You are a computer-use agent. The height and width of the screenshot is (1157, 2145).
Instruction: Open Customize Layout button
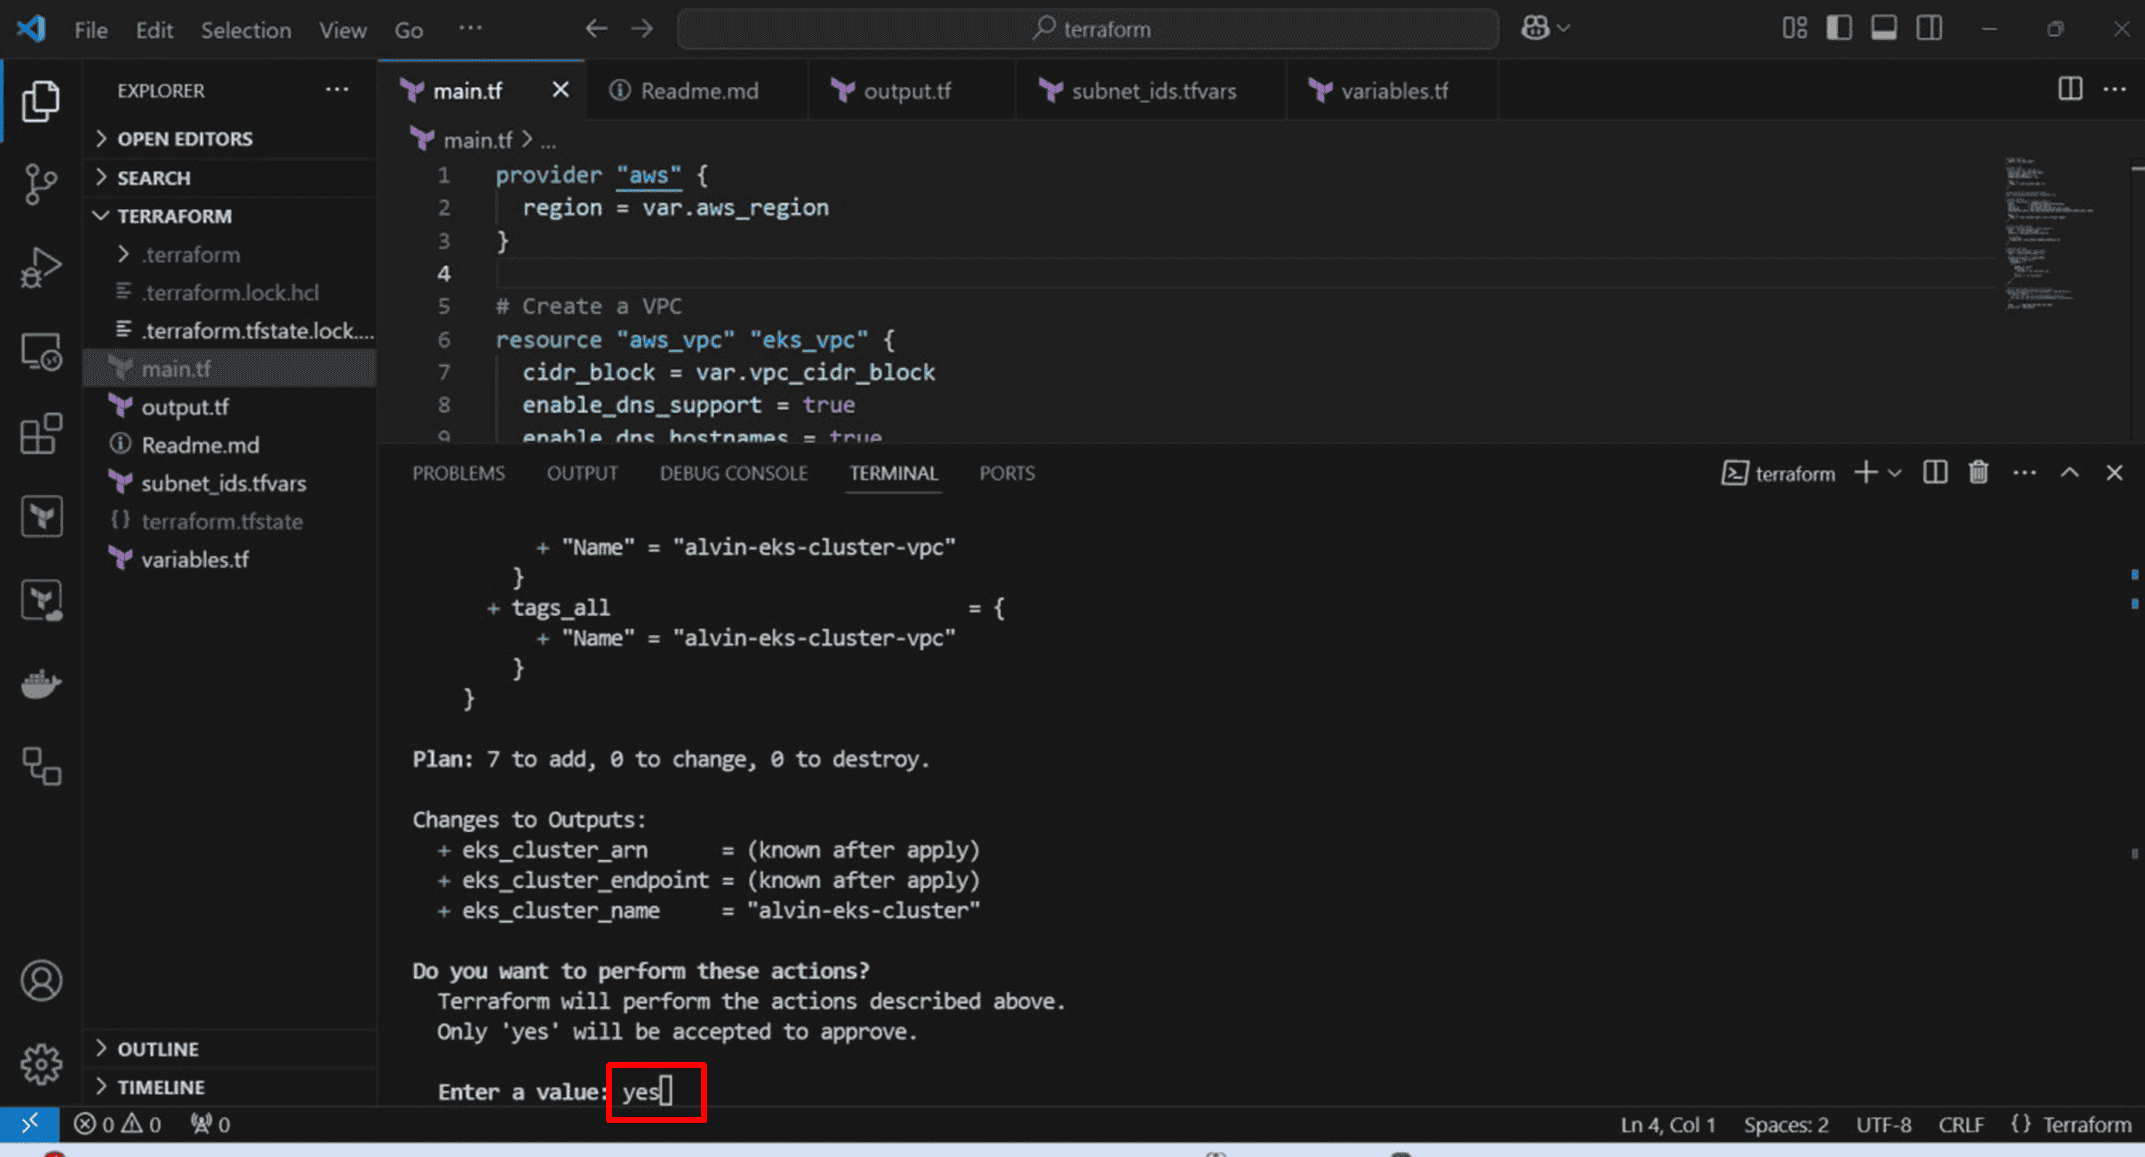[x=1795, y=28]
